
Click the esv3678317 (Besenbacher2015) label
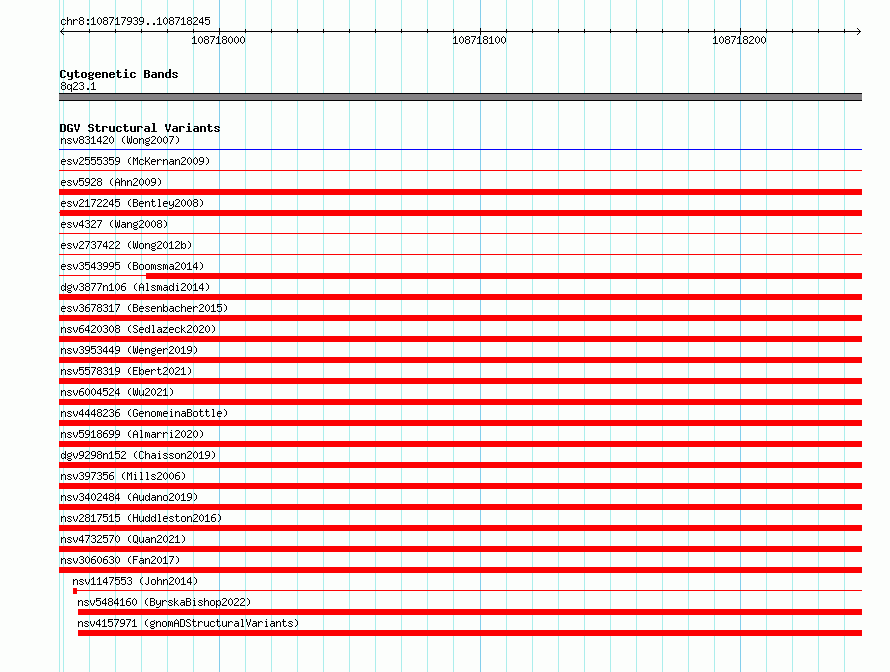click(144, 308)
